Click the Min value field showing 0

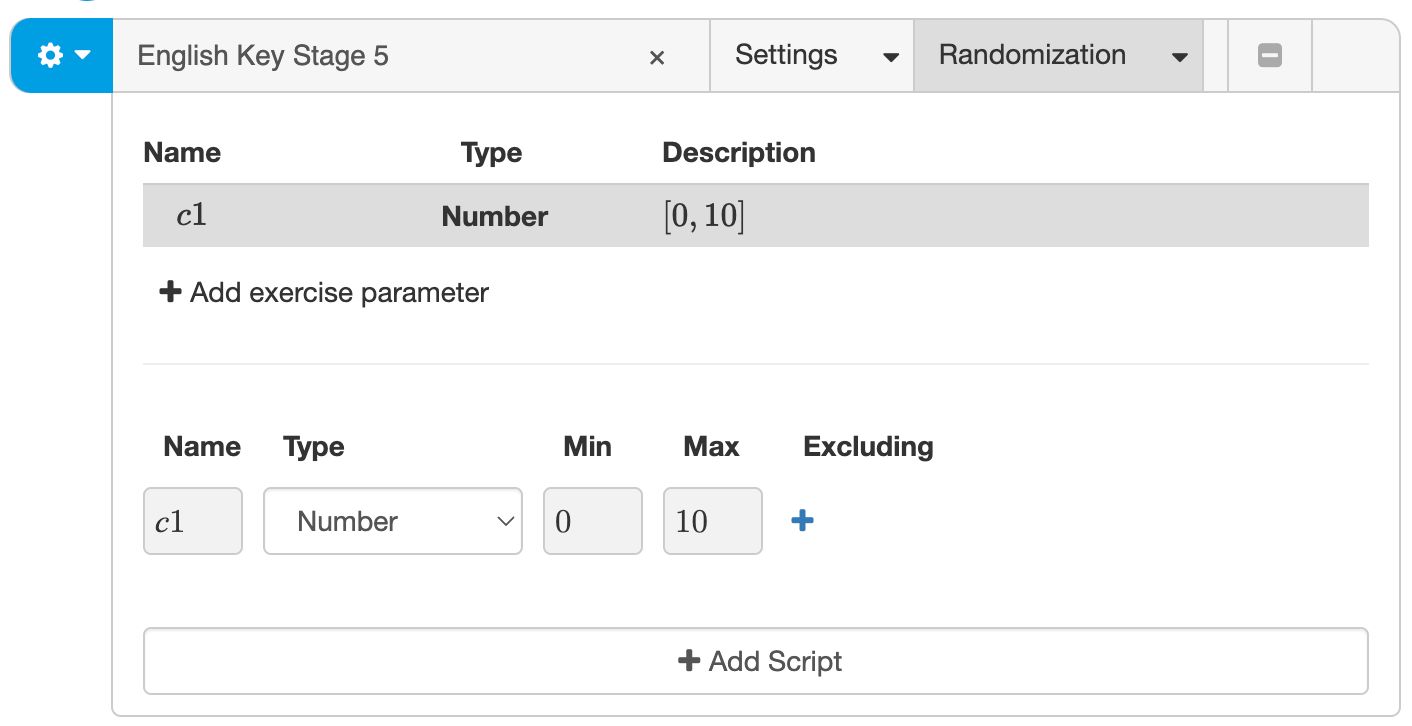coord(592,520)
